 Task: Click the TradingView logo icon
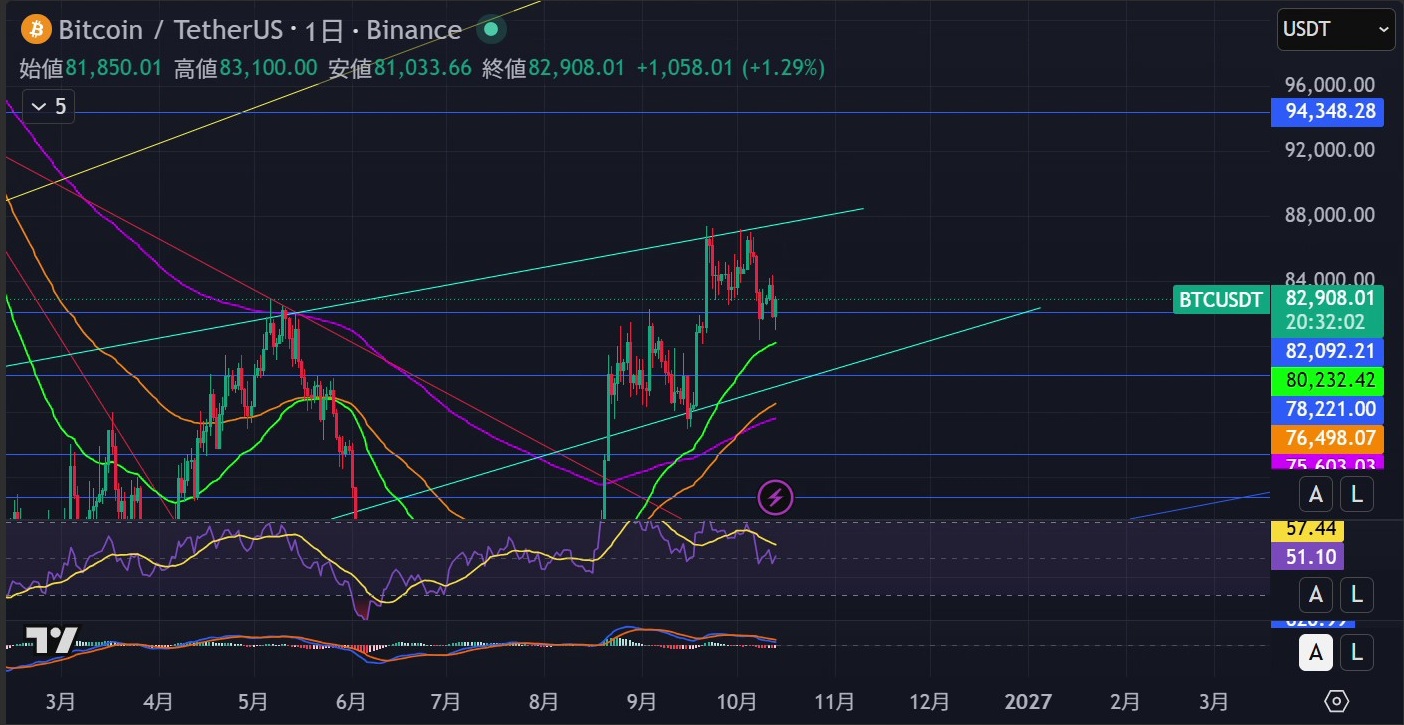pyautogui.click(x=50, y=641)
